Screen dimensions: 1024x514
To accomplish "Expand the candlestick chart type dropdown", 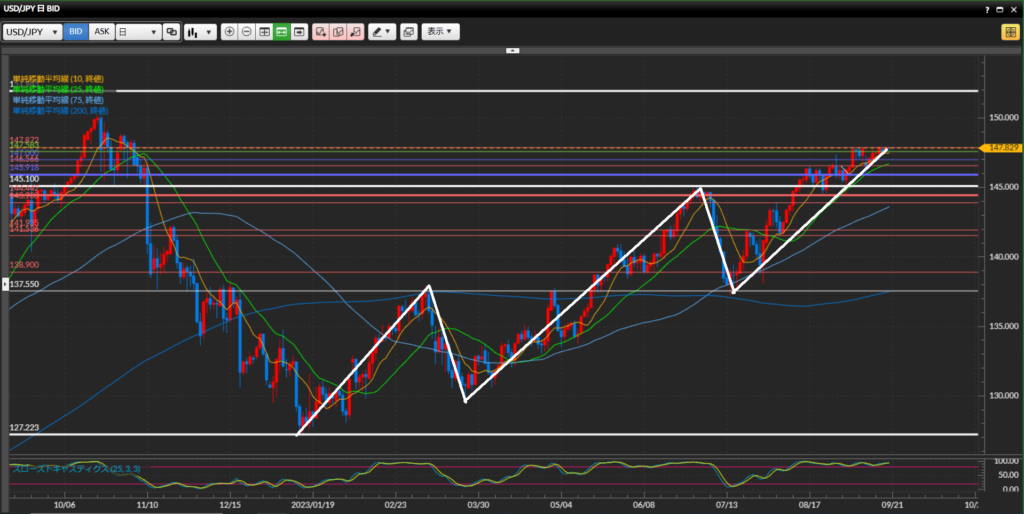I will [x=200, y=32].
